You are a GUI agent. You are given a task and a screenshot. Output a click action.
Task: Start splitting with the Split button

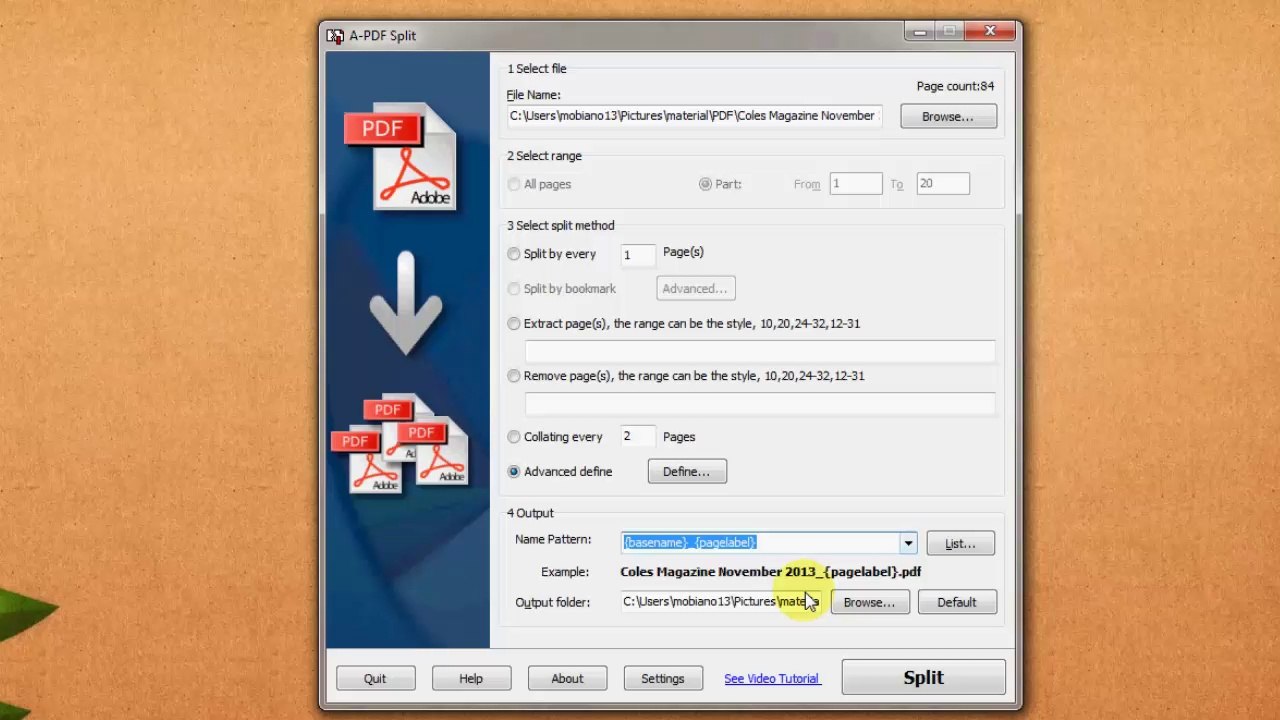(923, 678)
